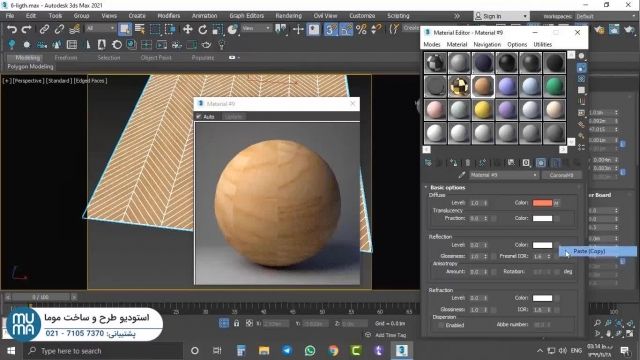Click the teapot Render icon
The width and height of the screenshot is (640, 360).
(x=207, y=44)
